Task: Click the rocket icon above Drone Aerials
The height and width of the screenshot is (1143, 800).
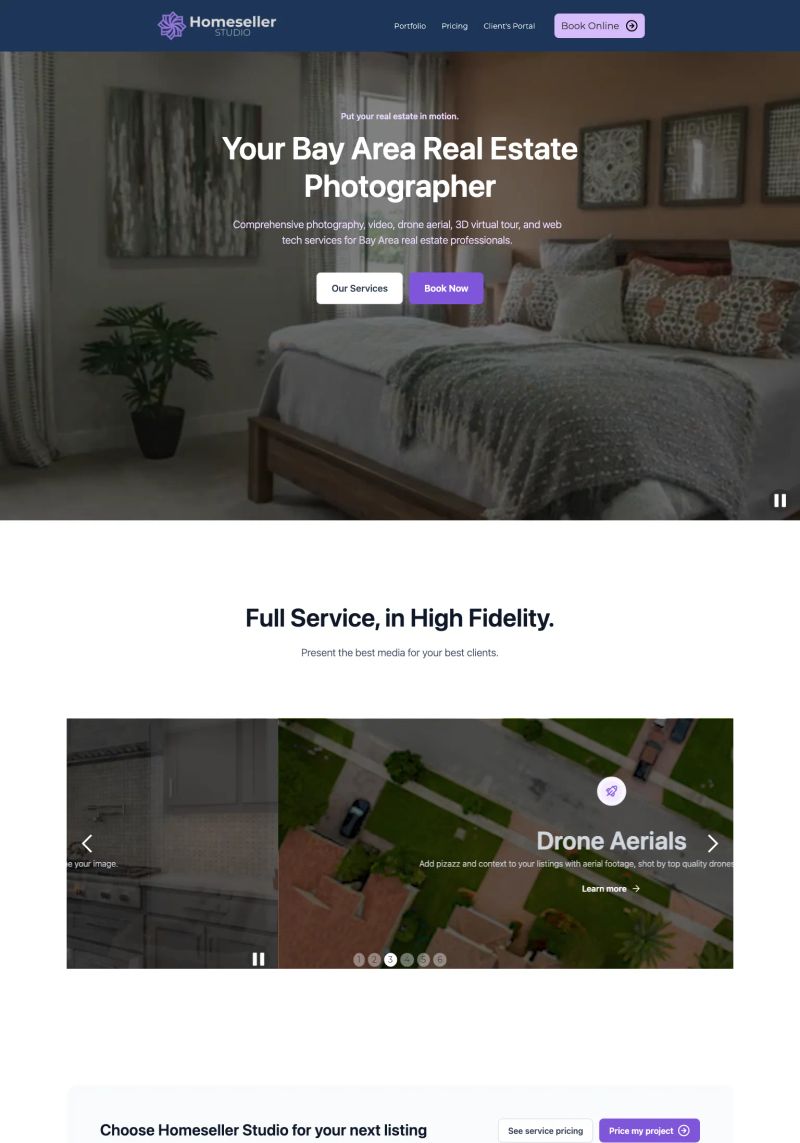Action: (x=611, y=791)
